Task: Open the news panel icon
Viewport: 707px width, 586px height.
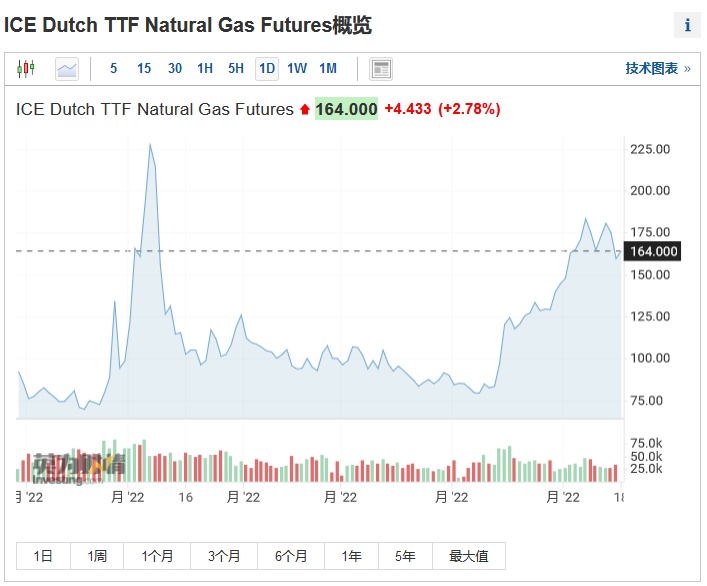Action: [380, 69]
